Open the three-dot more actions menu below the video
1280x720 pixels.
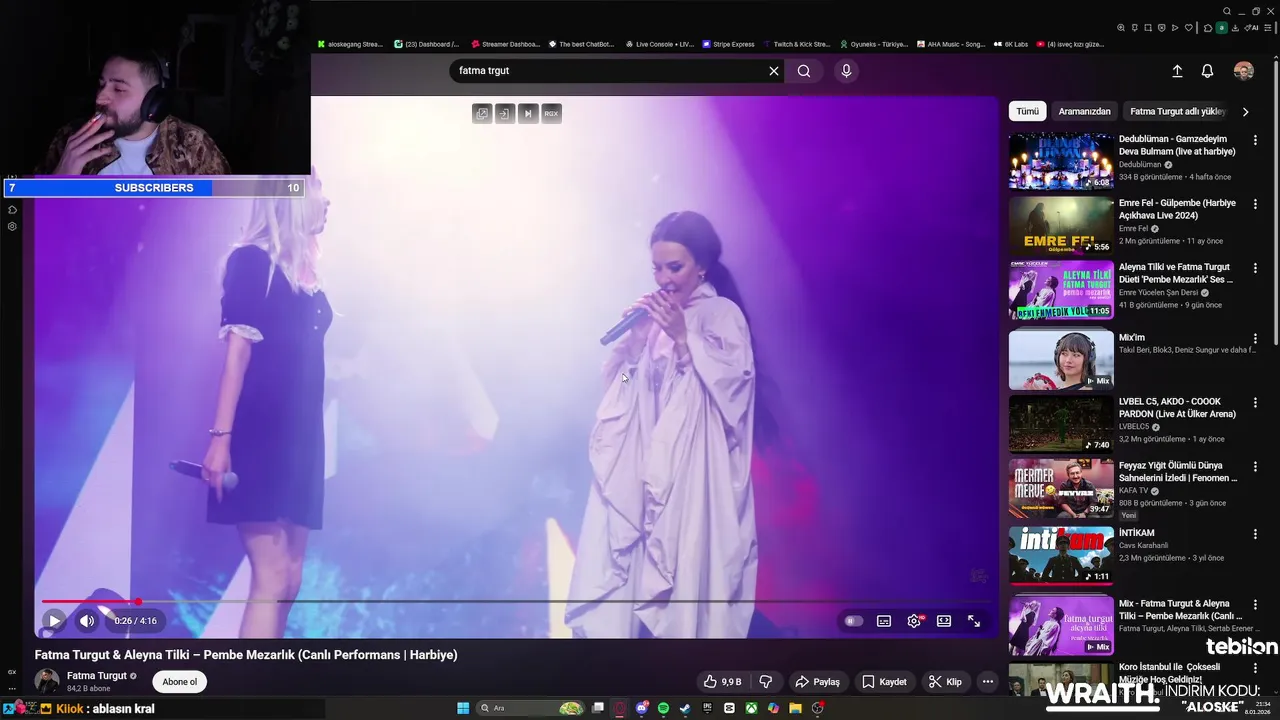tap(988, 682)
